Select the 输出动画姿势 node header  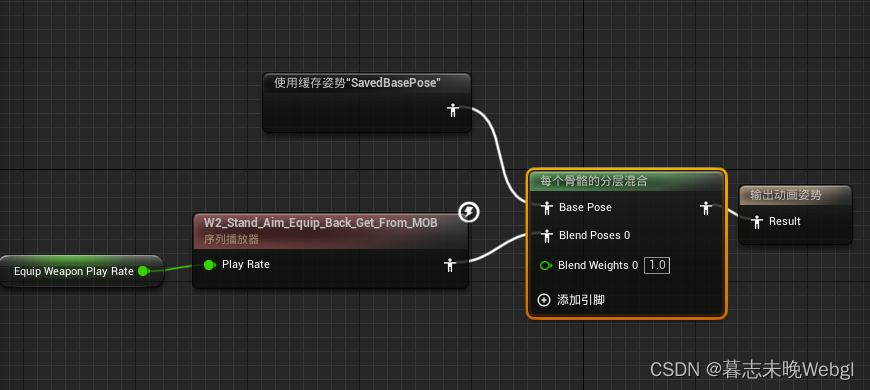coord(795,195)
